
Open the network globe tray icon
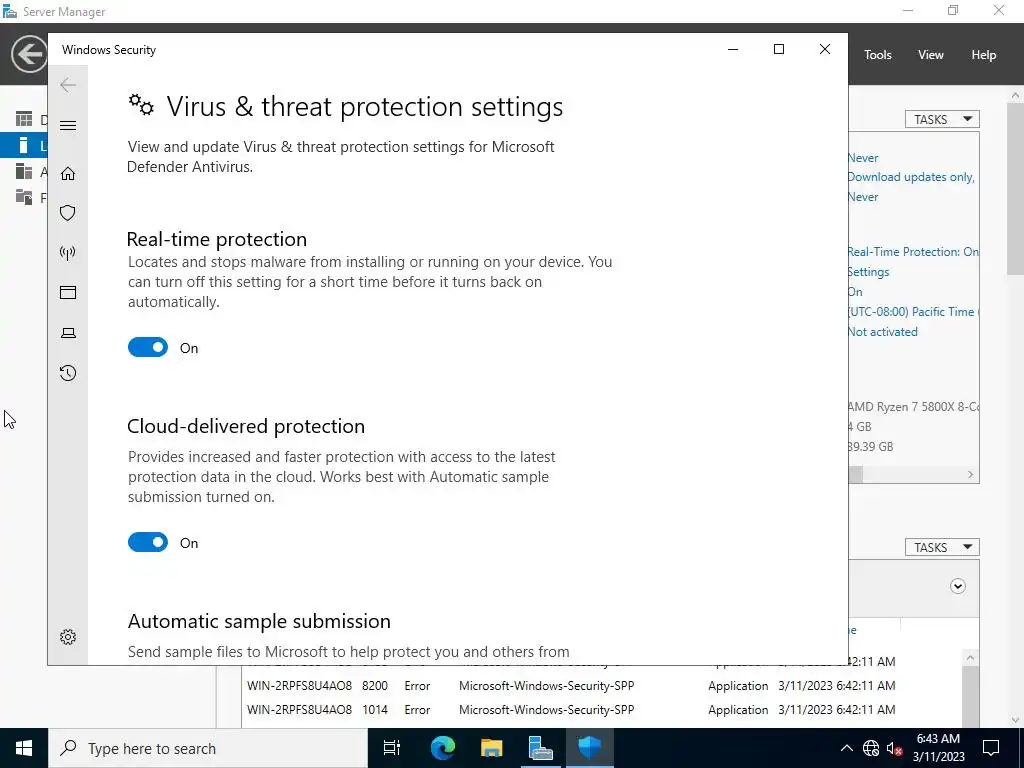pos(871,748)
